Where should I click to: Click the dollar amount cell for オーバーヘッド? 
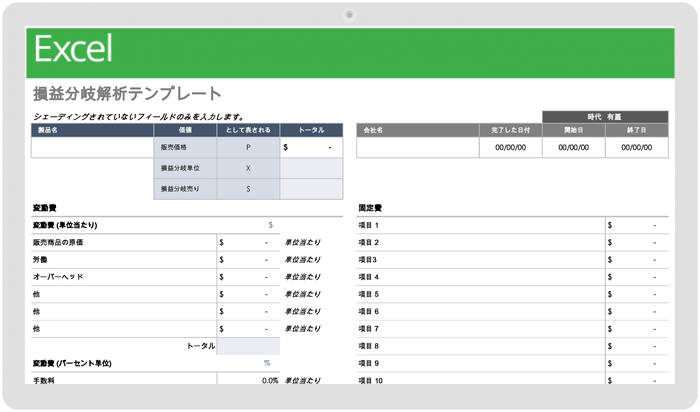(248, 277)
